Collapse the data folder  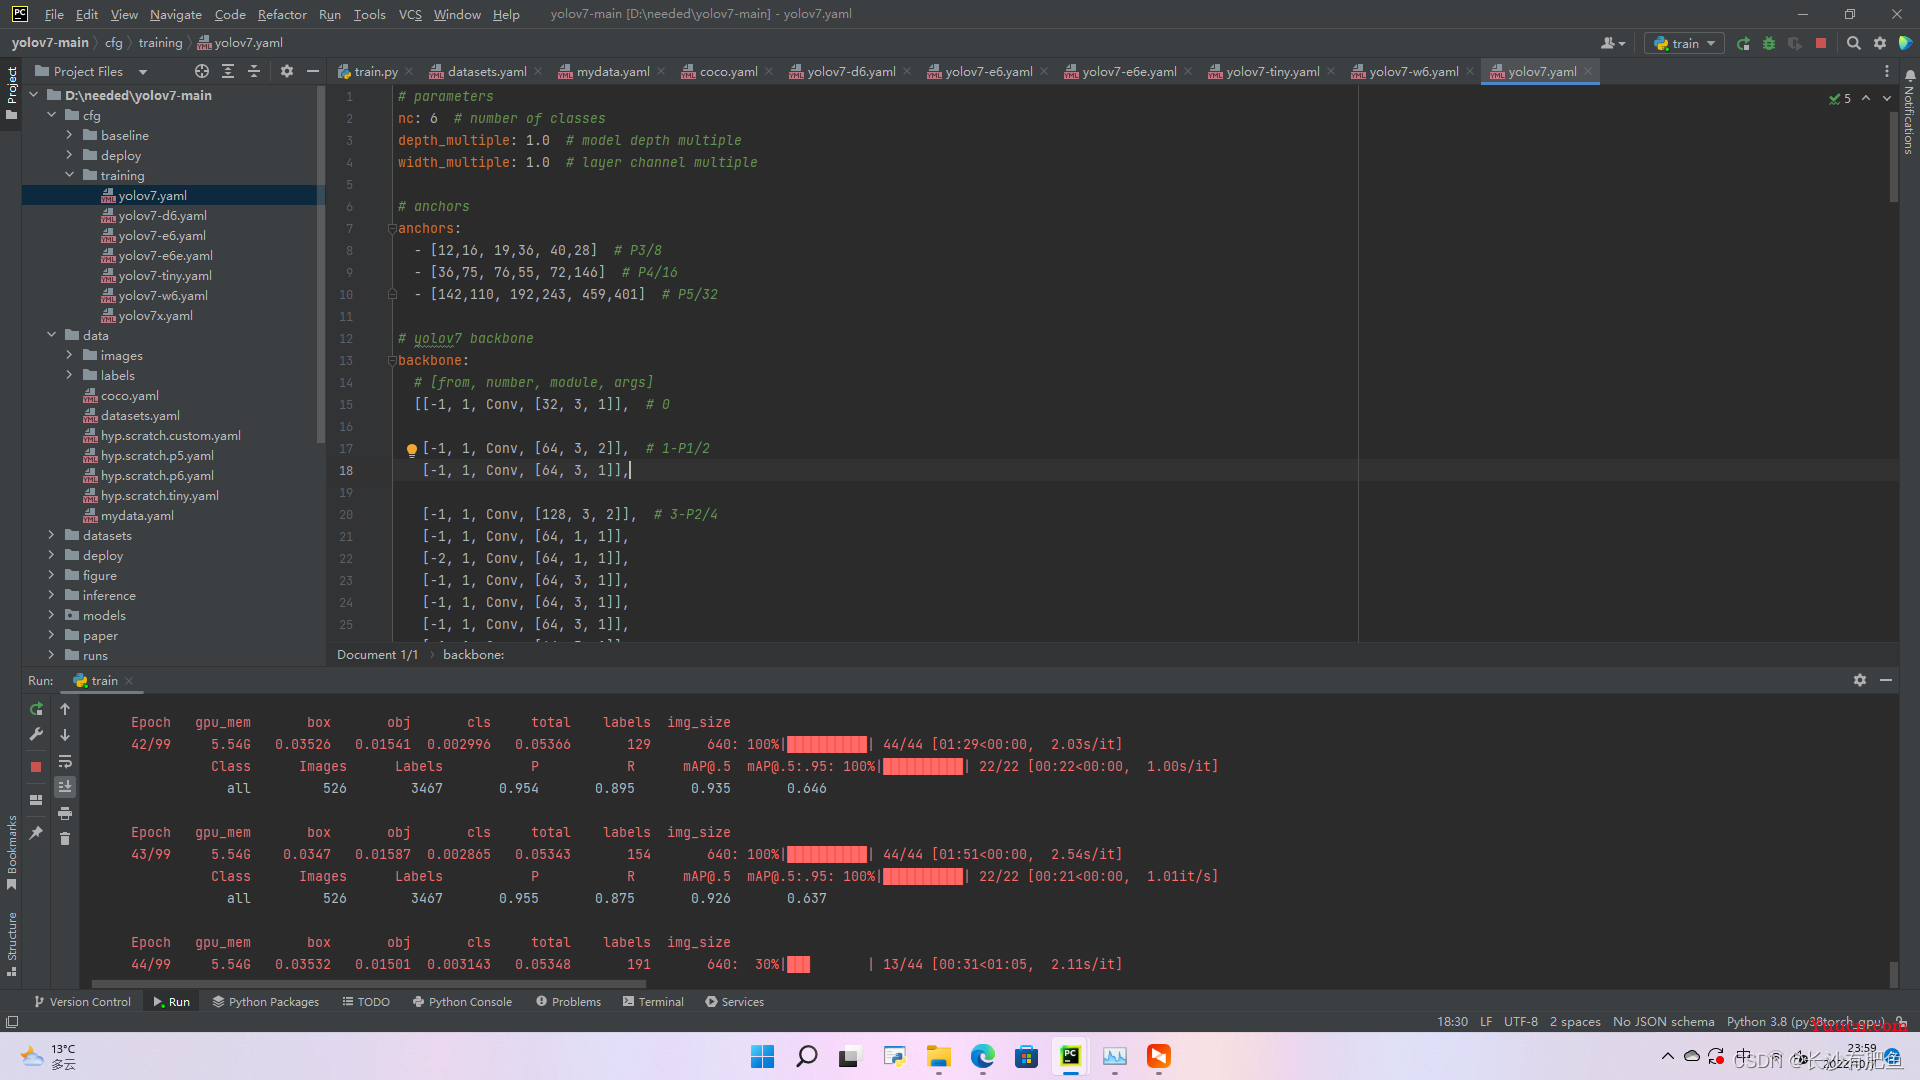click(x=52, y=335)
